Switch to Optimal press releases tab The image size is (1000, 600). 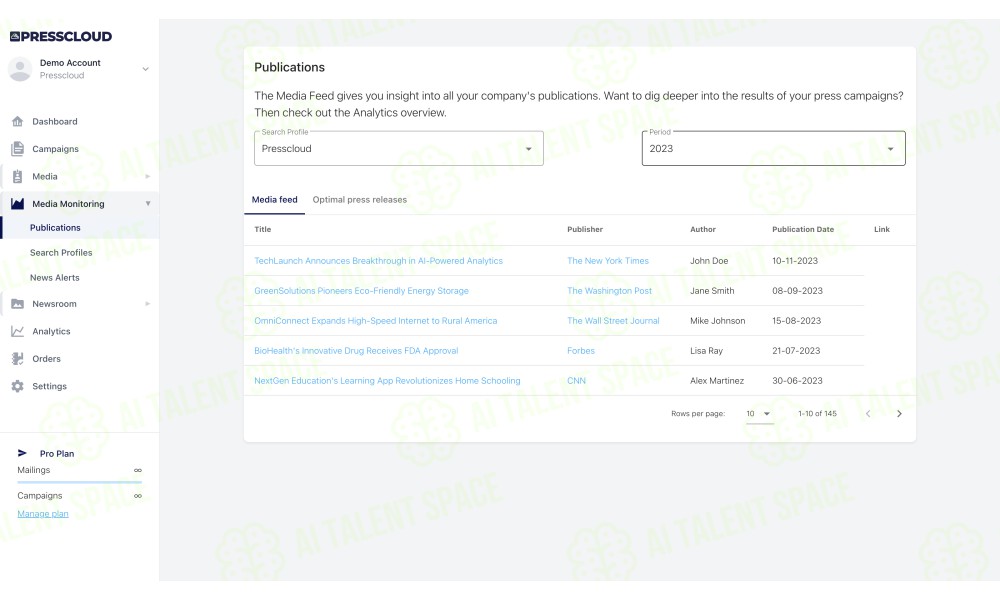click(360, 200)
